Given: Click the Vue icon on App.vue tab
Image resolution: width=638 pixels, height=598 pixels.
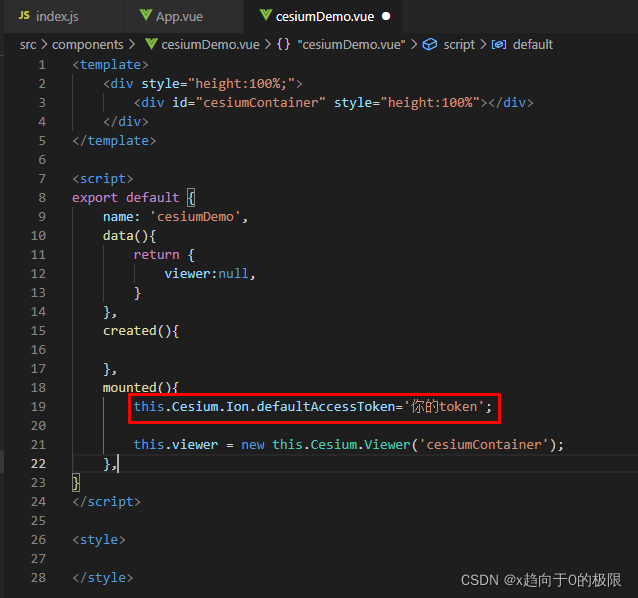Looking at the screenshot, I should (x=146, y=15).
